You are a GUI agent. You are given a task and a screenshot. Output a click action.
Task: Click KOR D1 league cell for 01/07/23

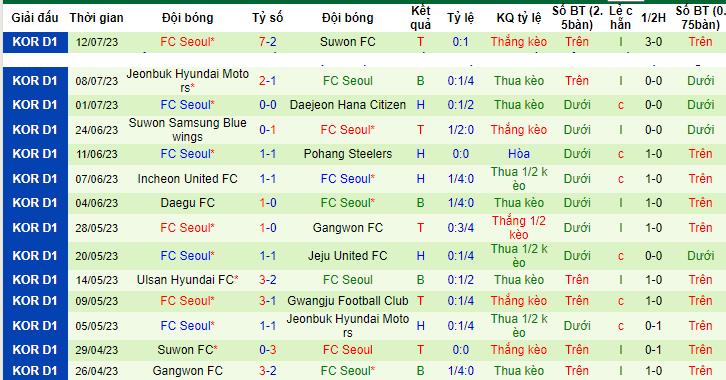(x=35, y=105)
